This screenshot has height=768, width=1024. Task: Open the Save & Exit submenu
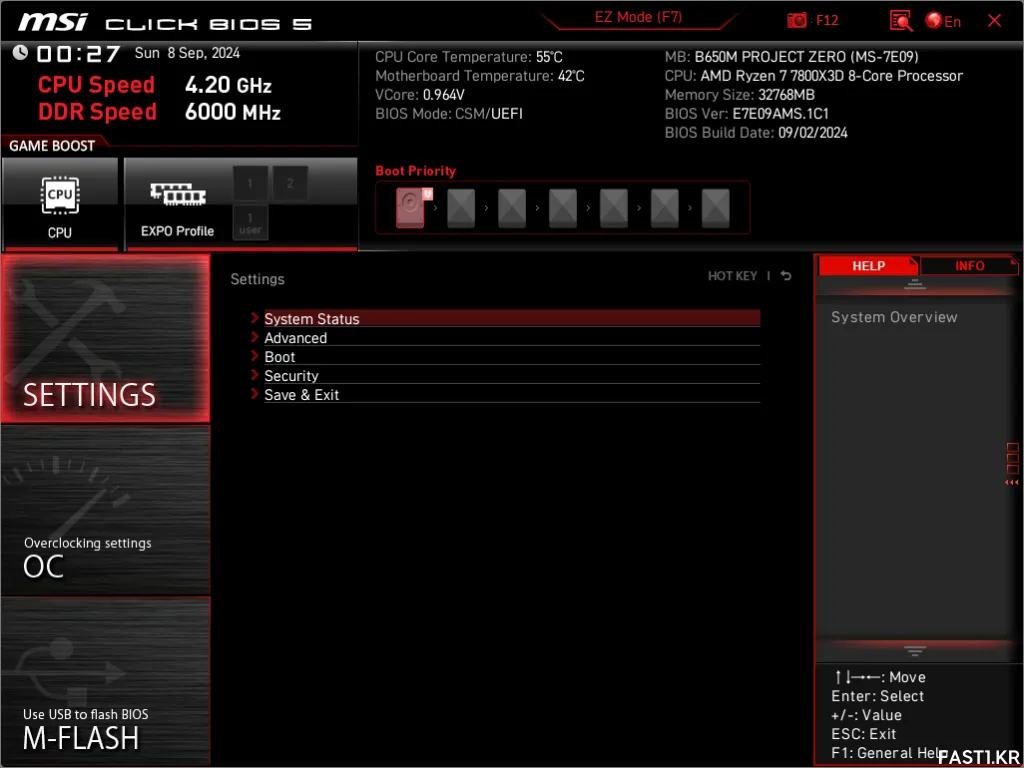(x=301, y=395)
